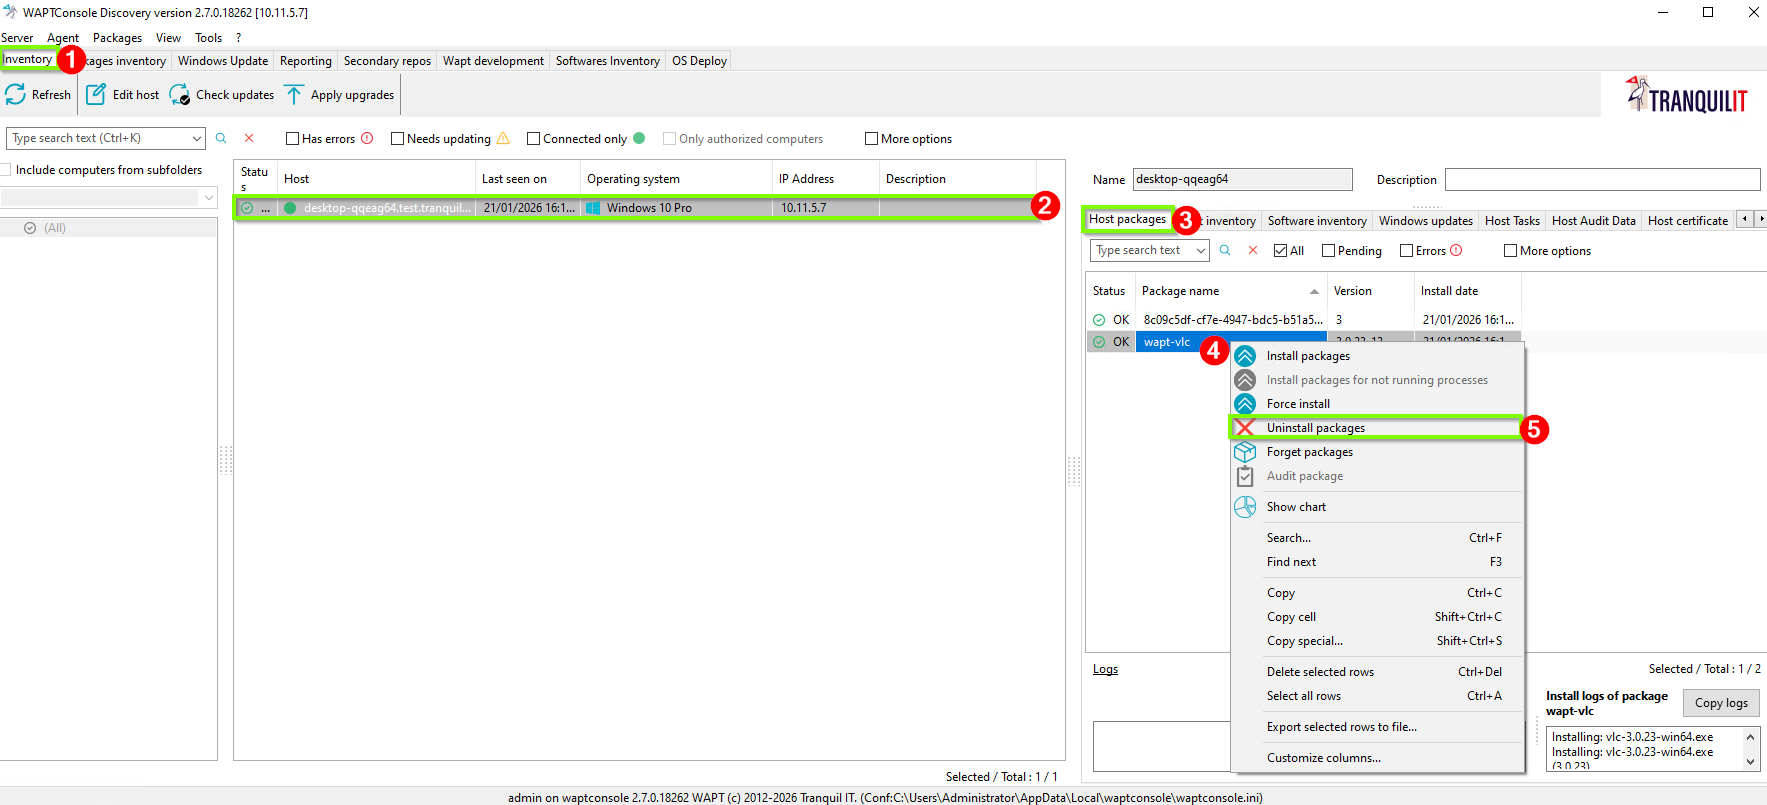Check the Connected only filter
The width and height of the screenshot is (1767, 805).
coord(534,139)
